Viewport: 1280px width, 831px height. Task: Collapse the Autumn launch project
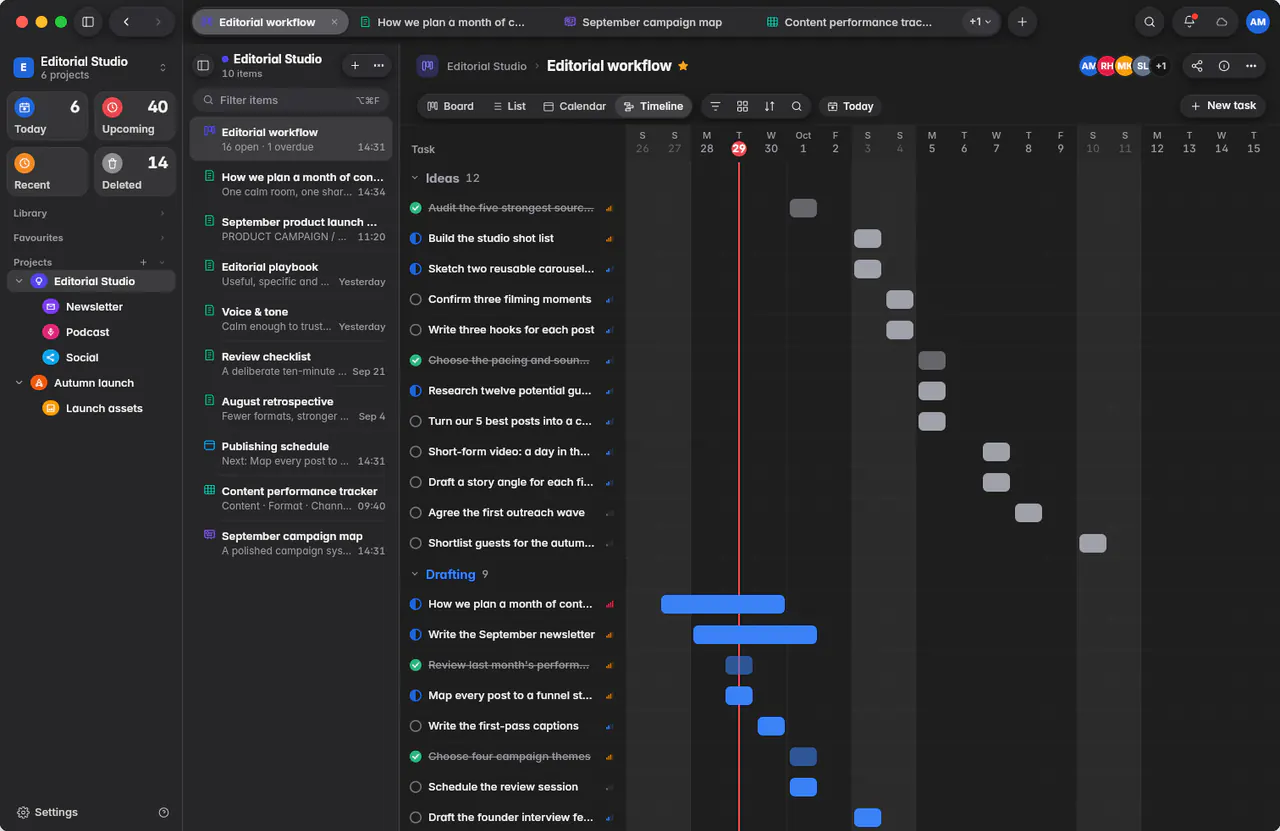click(x=19, y=383)
